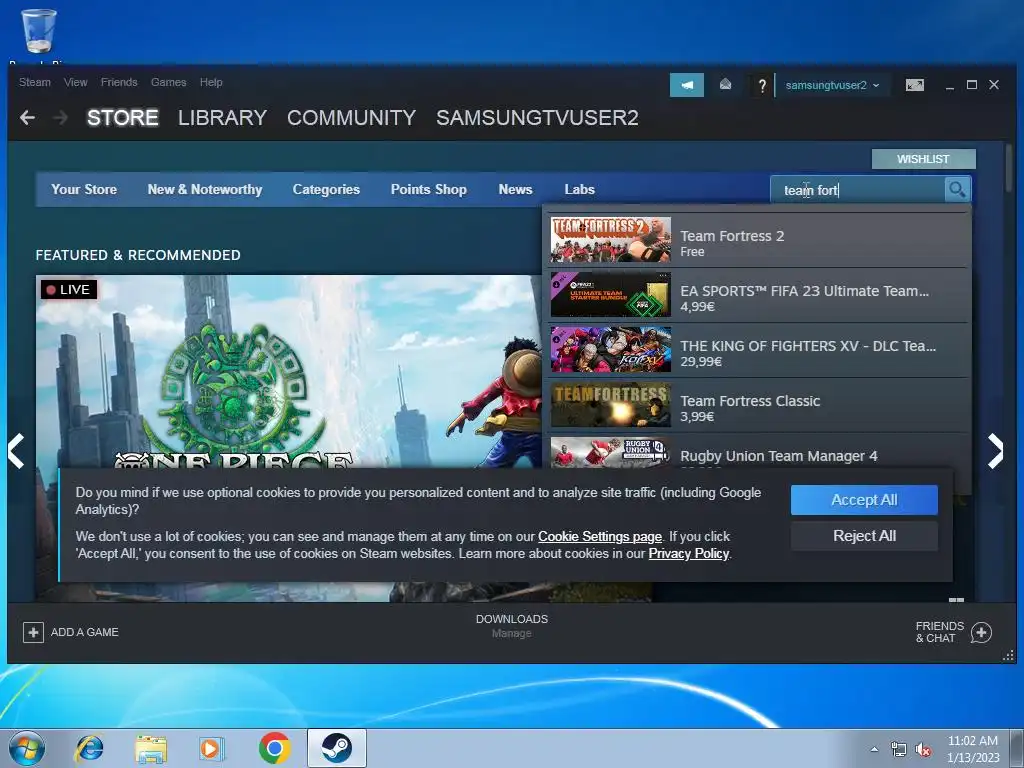Open the Categories tab
This screenshot has width=1024, height=768.
(x=327, y=189)
